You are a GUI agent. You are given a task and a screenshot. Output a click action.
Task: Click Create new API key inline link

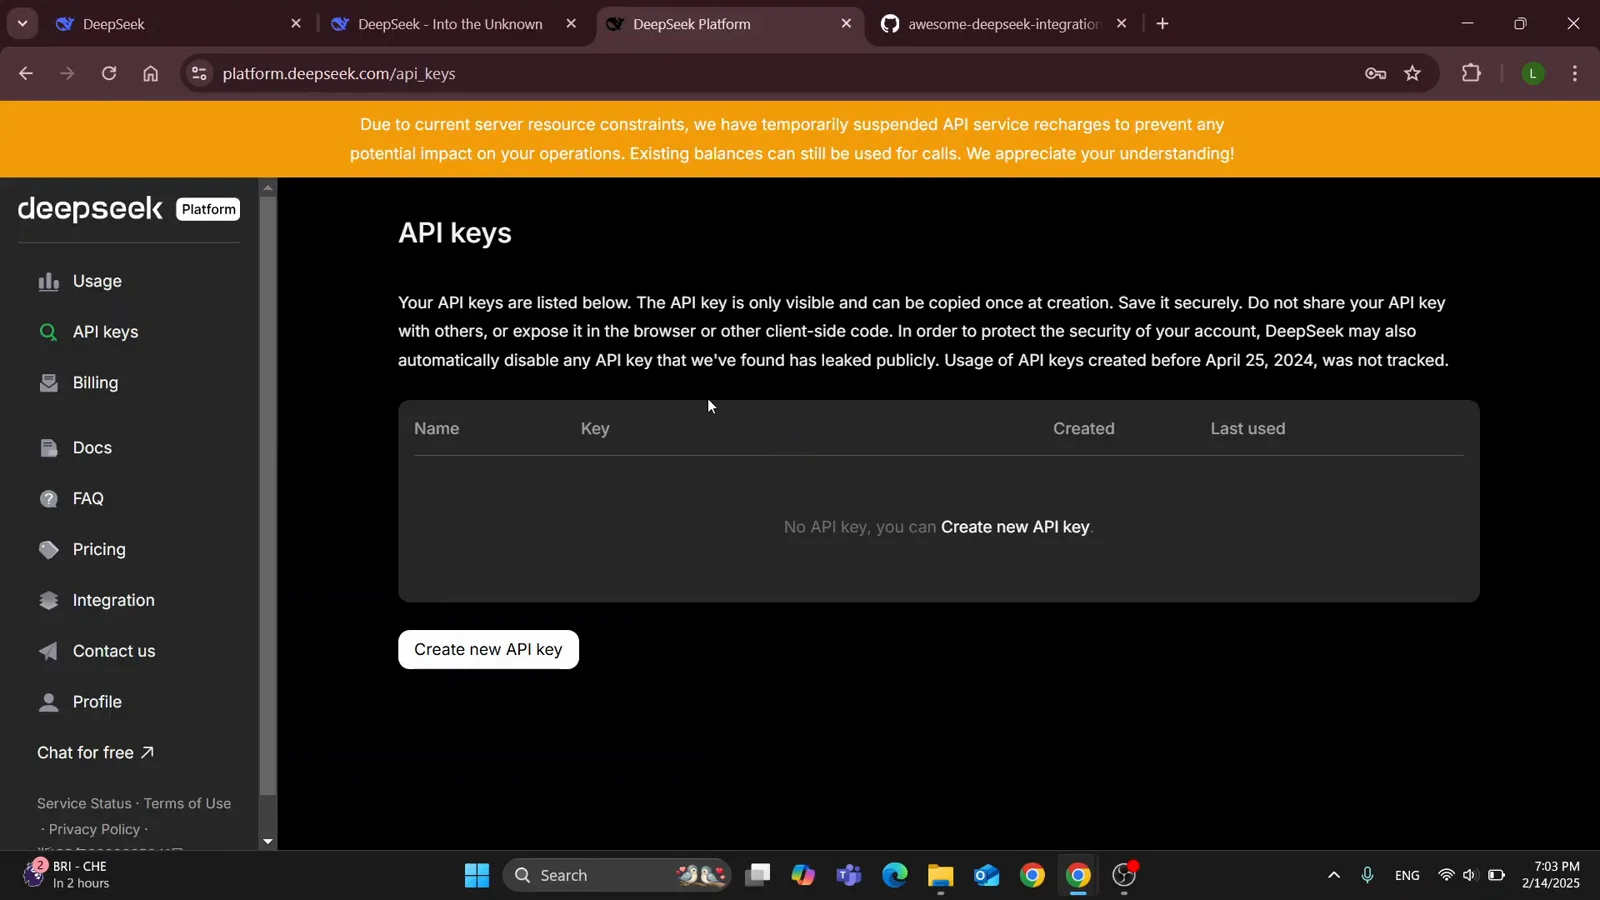(1015, 527)
